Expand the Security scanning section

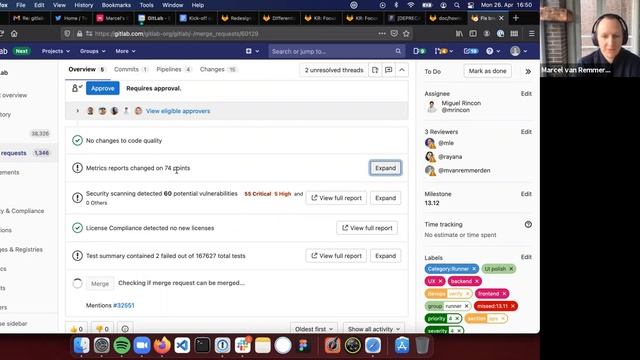click(x=385, y=198)
